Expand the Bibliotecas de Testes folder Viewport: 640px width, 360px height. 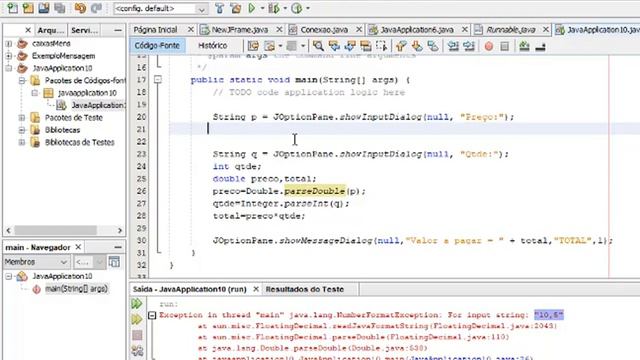(22, 142)
